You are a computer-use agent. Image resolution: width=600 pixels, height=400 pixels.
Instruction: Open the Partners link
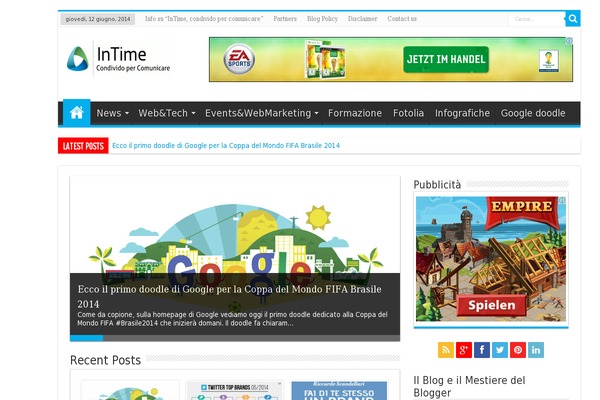point(285,19)
